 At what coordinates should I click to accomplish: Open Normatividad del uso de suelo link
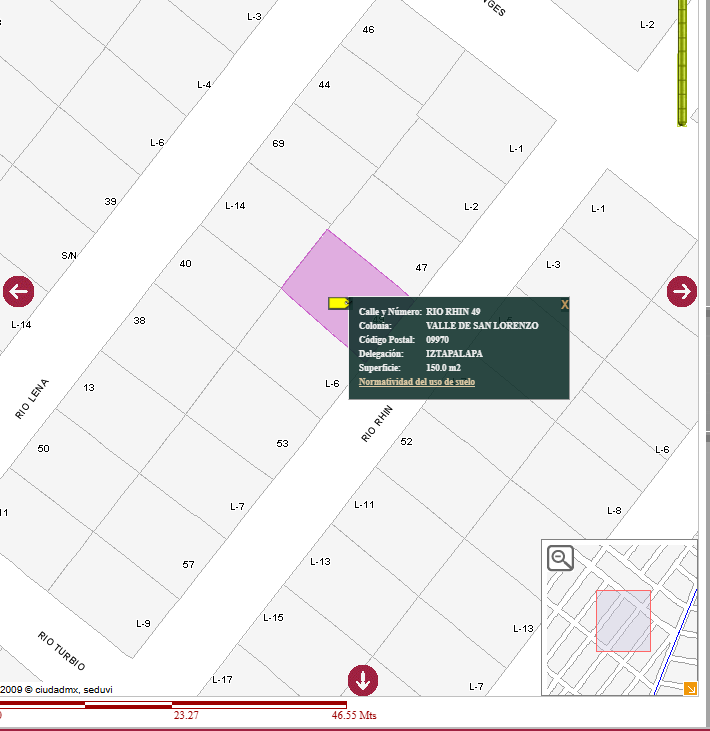click(x=417, y=382)
